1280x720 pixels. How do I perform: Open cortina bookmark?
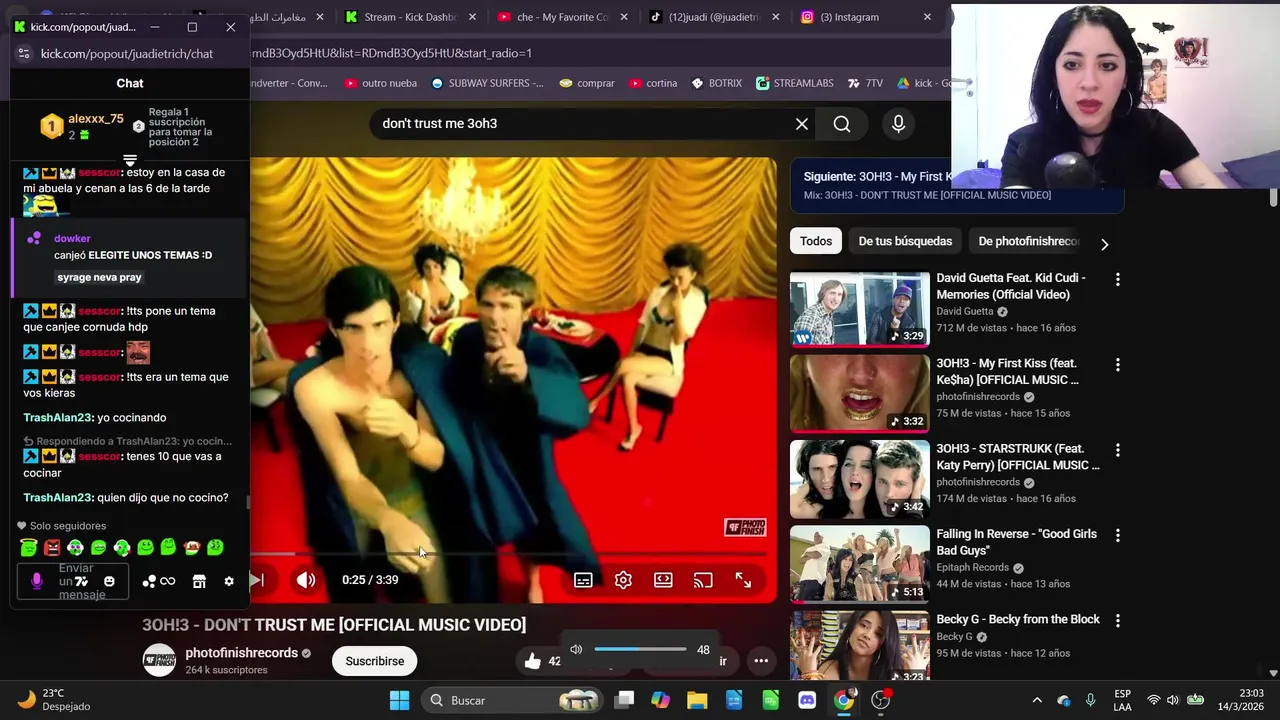pos(653,83)
